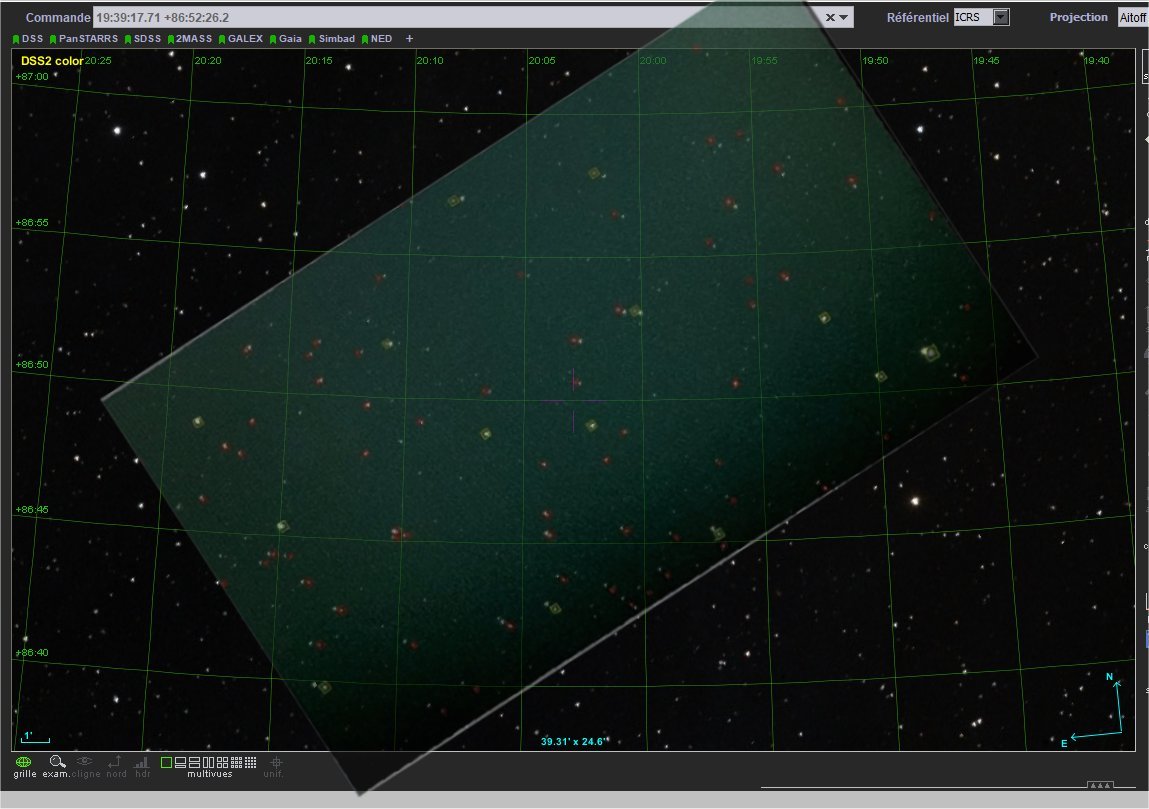The height and width of the screenshot is (809, 1149).
Task: Click the Référentiel label
Action: 917,17
